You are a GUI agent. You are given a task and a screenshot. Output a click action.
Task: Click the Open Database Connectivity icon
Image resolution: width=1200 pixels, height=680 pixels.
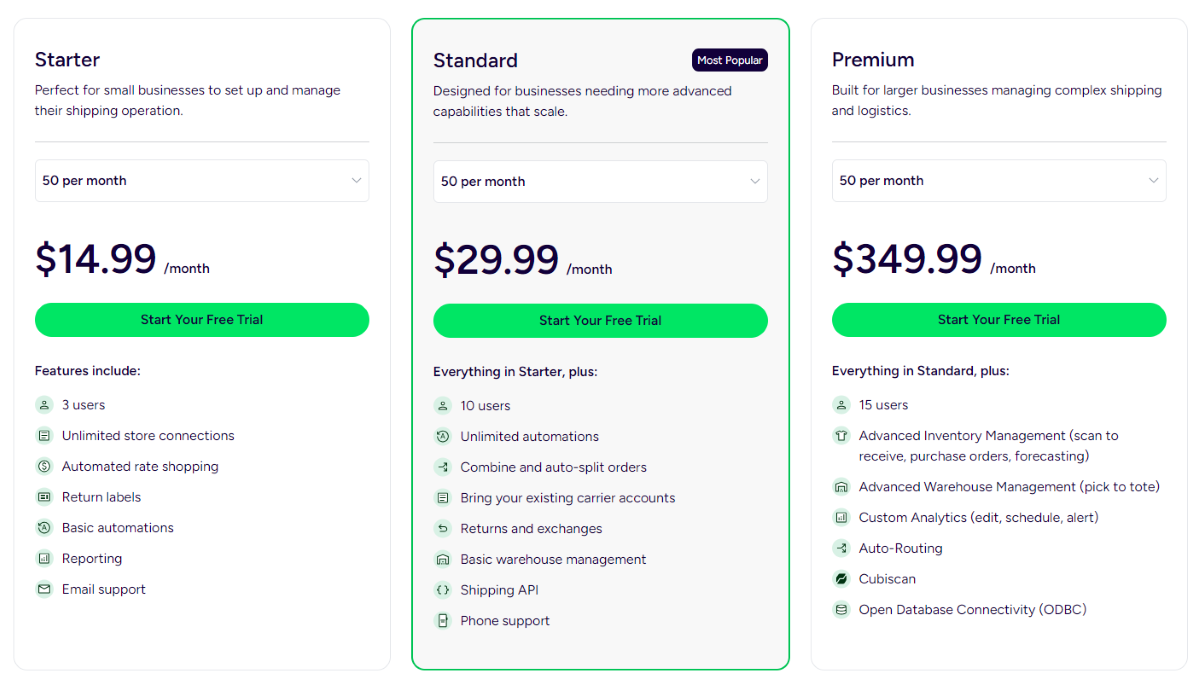tap(841, 610)
